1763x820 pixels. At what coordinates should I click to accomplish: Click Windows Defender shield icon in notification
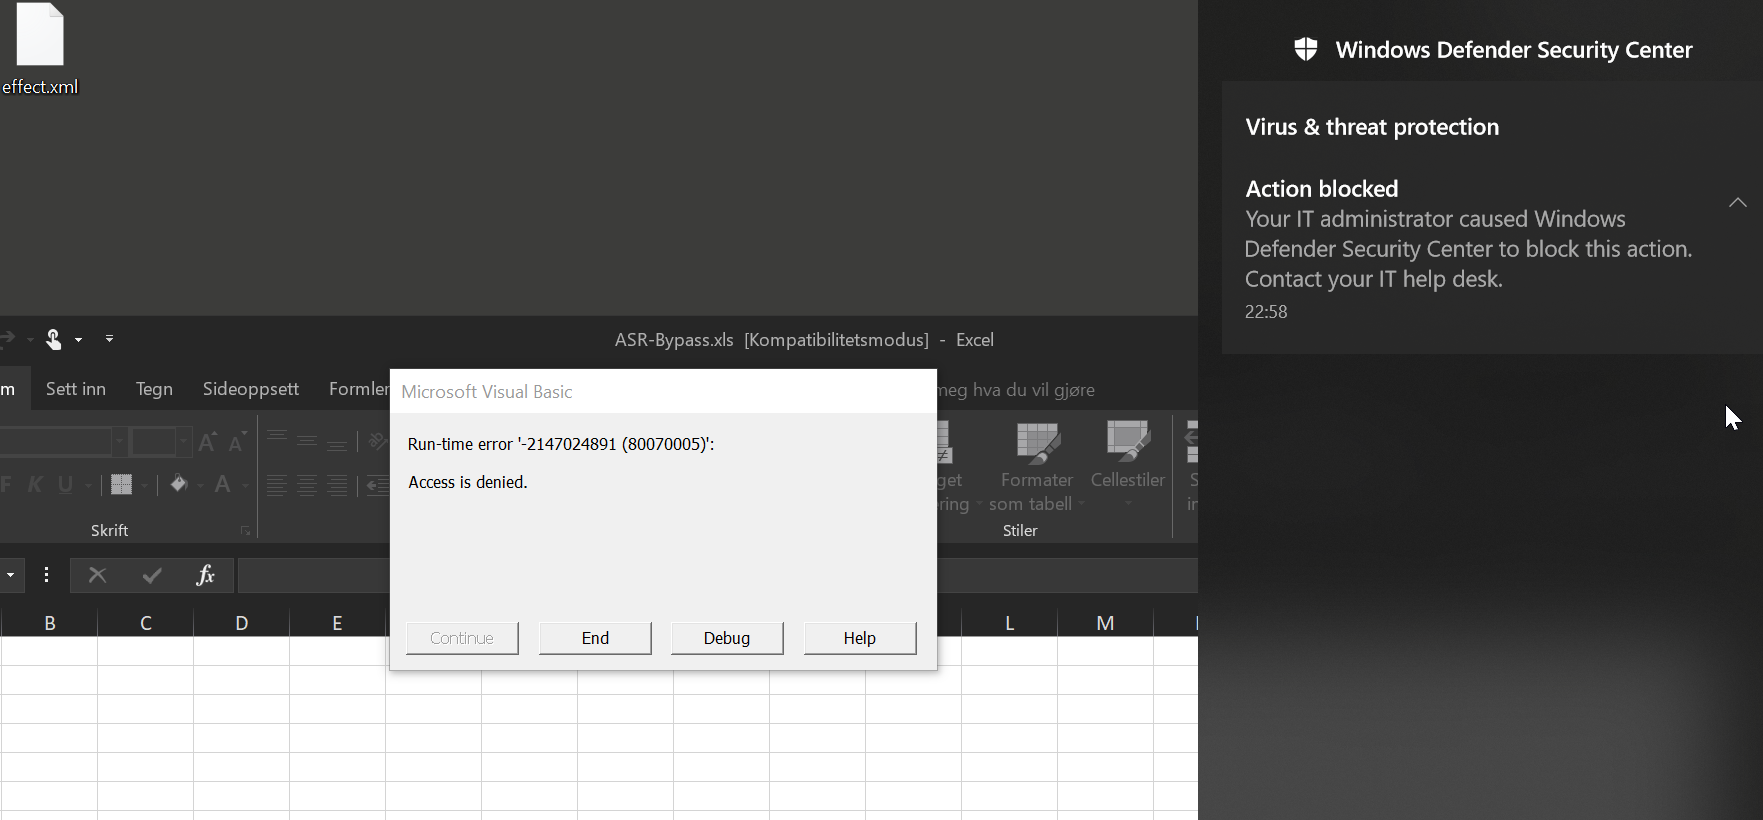pyautogui.click(x=1306, y=50)
